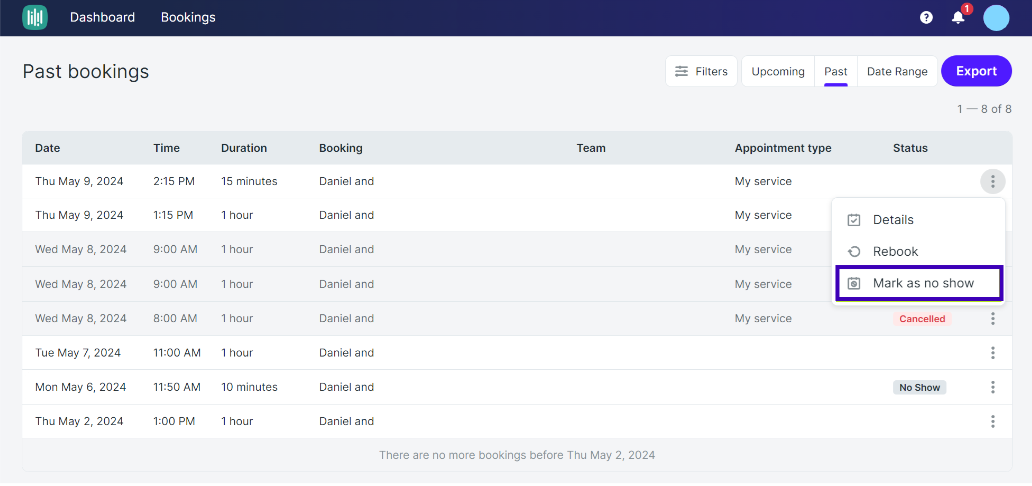
Task: Click the Cancelled status badge
Action: tap(922, 319)
